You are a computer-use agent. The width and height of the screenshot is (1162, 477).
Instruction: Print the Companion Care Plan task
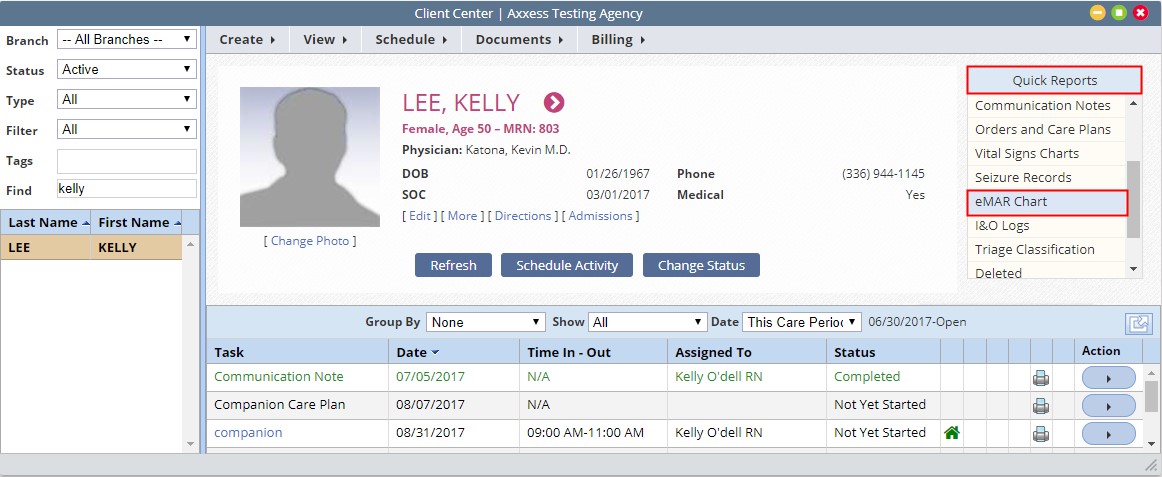[x=1040, y=406]
